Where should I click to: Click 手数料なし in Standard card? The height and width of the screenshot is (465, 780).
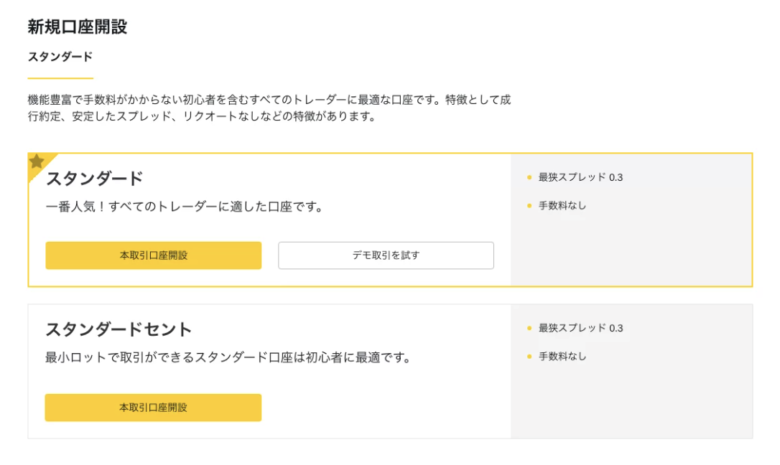coord(562,205)
